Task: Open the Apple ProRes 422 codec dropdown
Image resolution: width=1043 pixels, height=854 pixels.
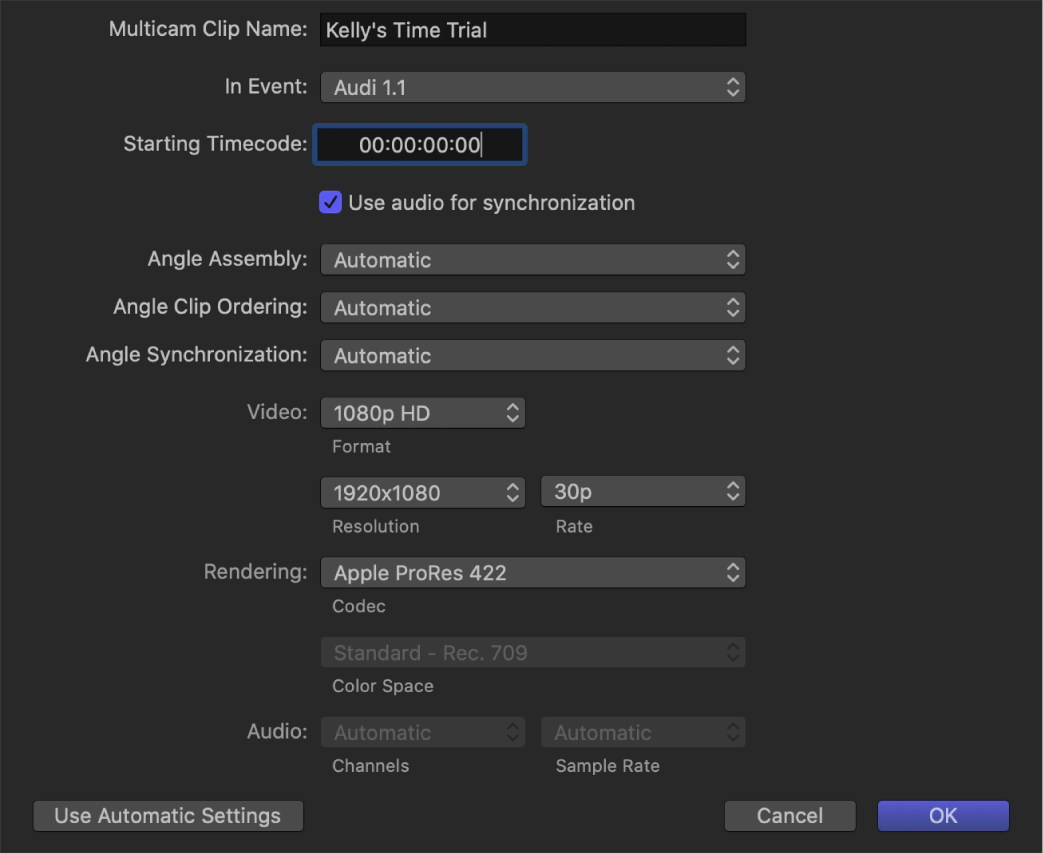Action: [533, 572]
